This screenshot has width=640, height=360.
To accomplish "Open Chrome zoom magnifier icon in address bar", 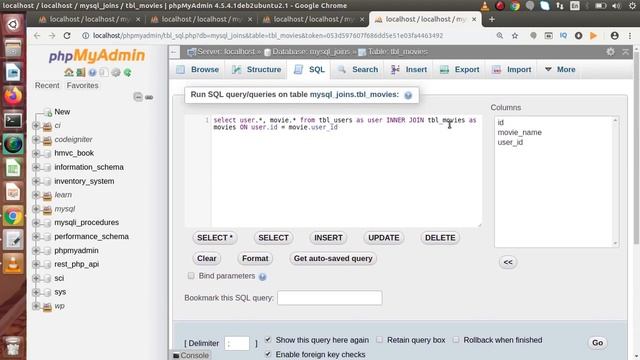I will [500, 36].
